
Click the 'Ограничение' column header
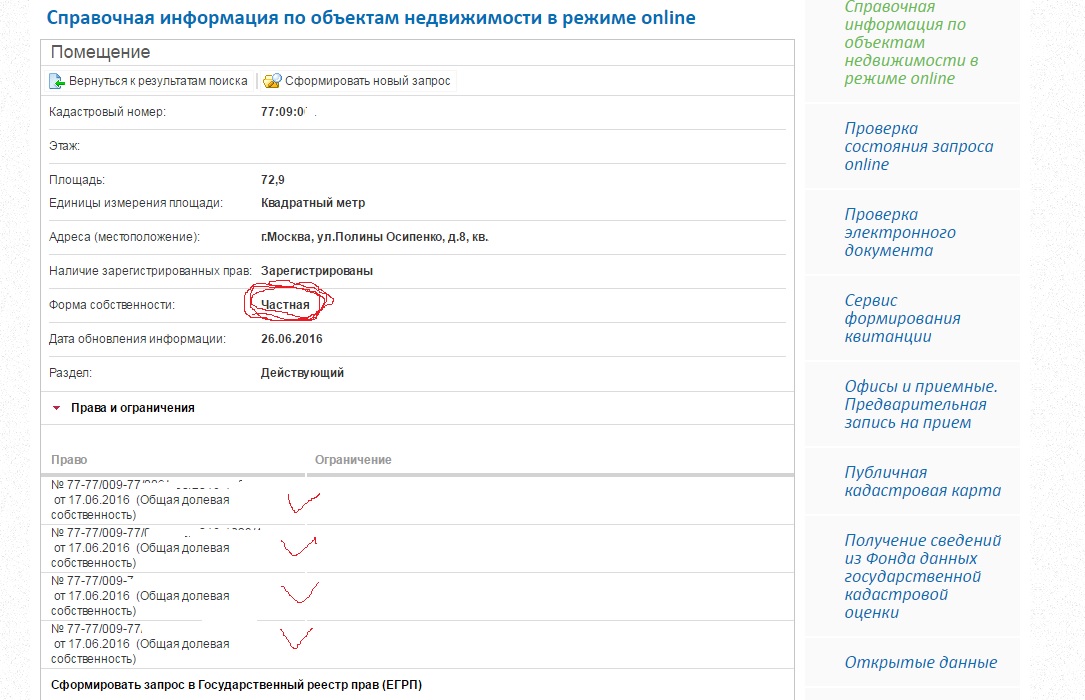(x=353, y=460)
